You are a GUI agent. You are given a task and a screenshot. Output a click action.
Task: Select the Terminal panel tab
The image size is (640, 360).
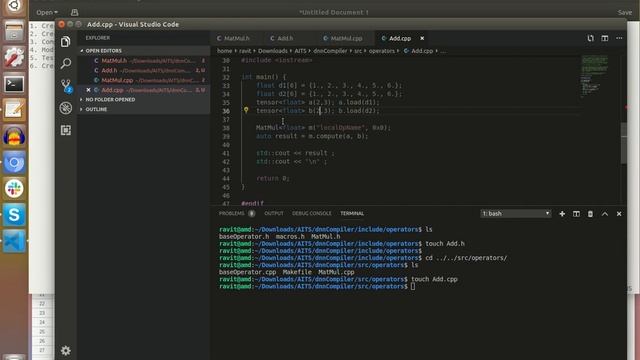pos(352,213)
